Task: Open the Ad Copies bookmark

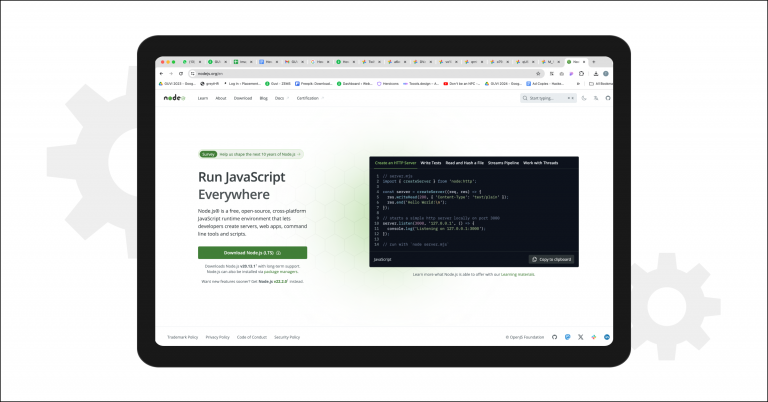Action: 545,84
